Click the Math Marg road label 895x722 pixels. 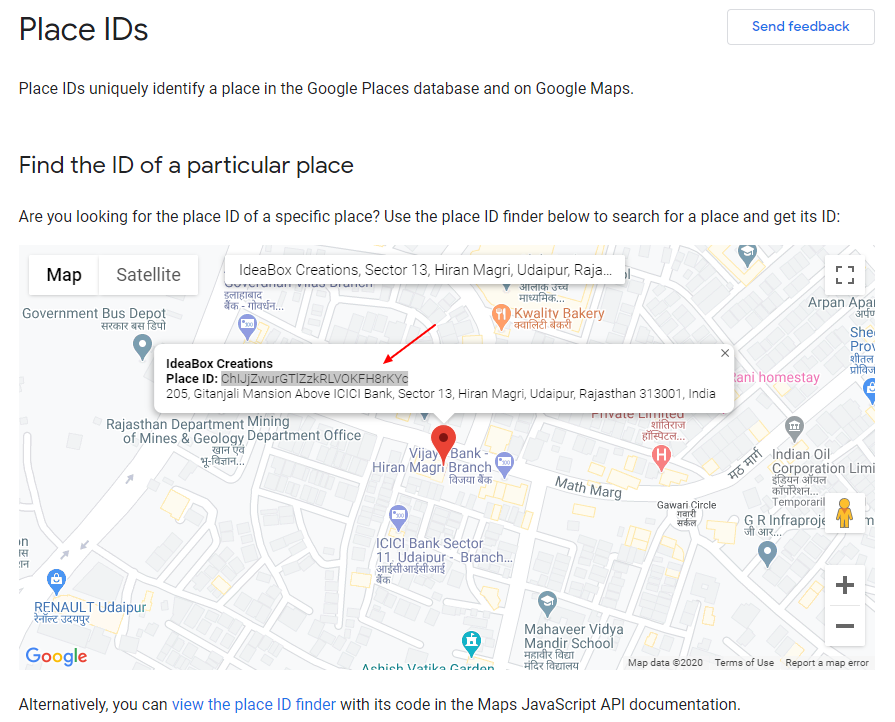588,488
